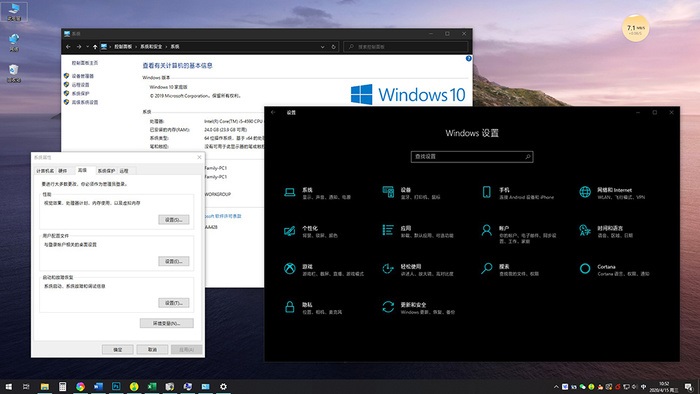700x394 pixels.
Task: Expand the address bar history dropdown
Action: click(x=322, y=47)
